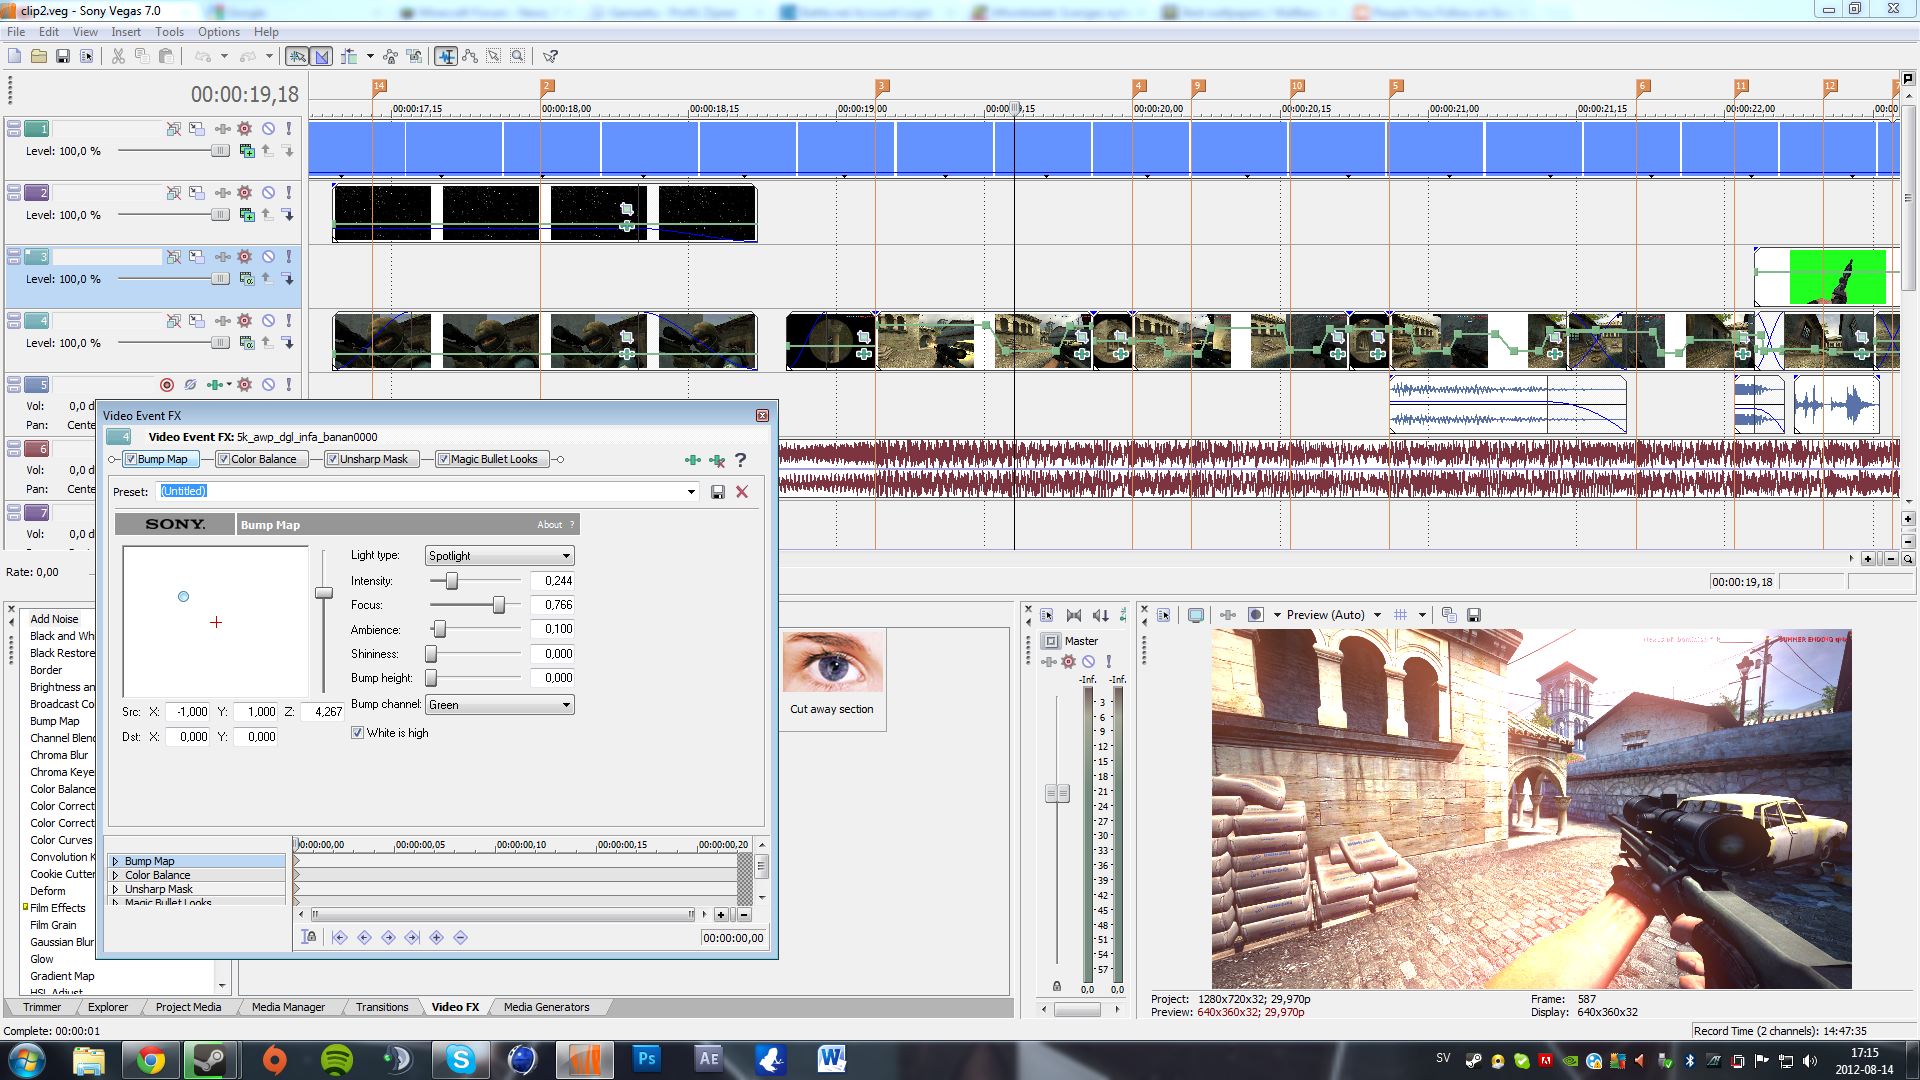Select the Zoom Edit tool

(517, 56)
